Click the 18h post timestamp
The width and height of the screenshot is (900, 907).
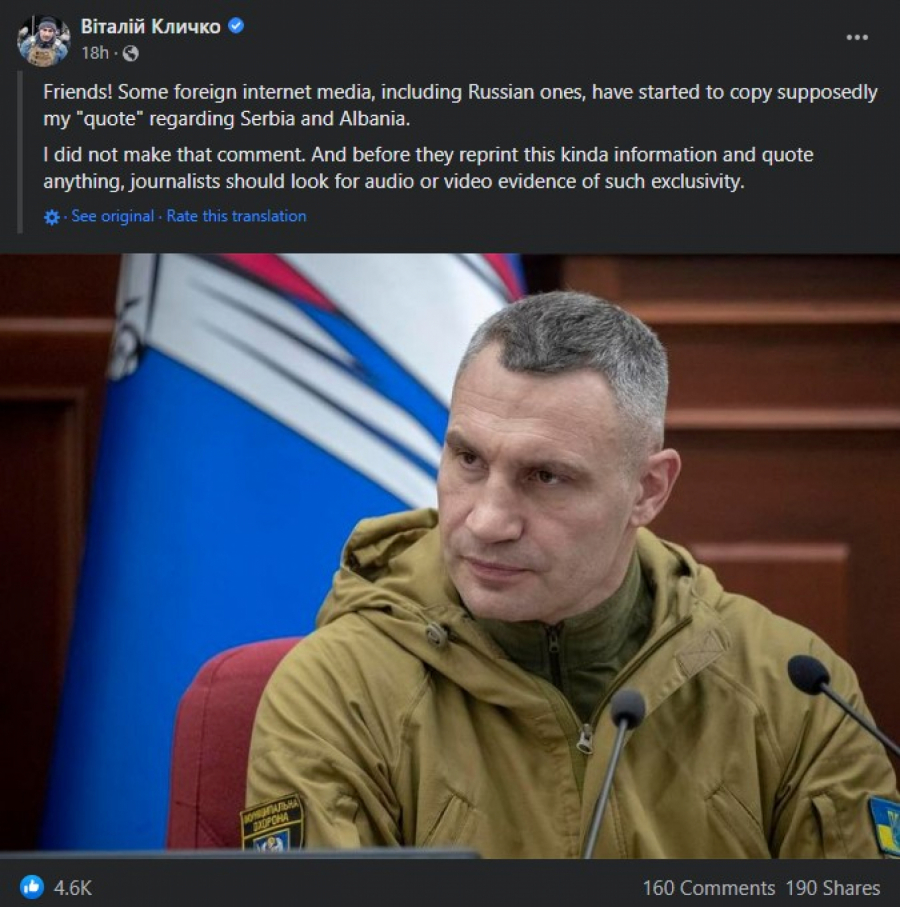[95, 53]
